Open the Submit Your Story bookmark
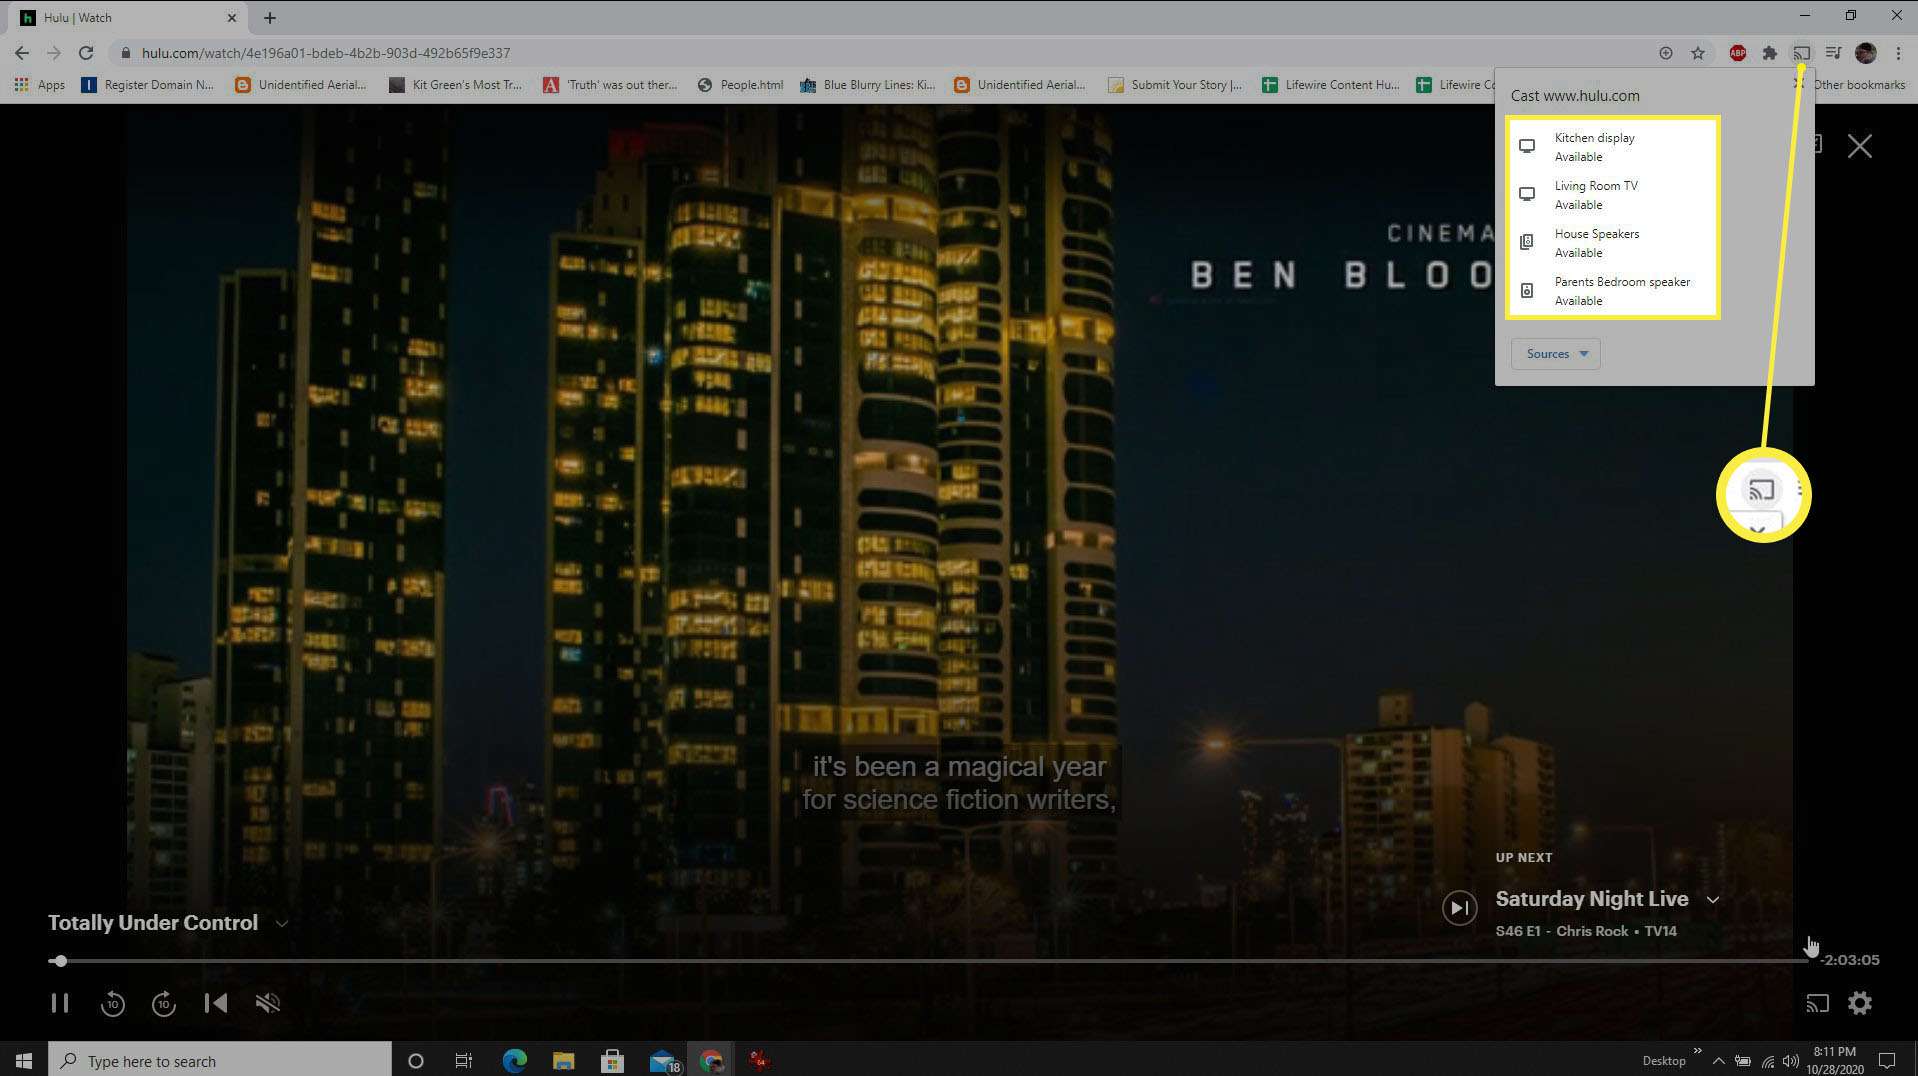1918x1076 pixels. click(1176, 85)
